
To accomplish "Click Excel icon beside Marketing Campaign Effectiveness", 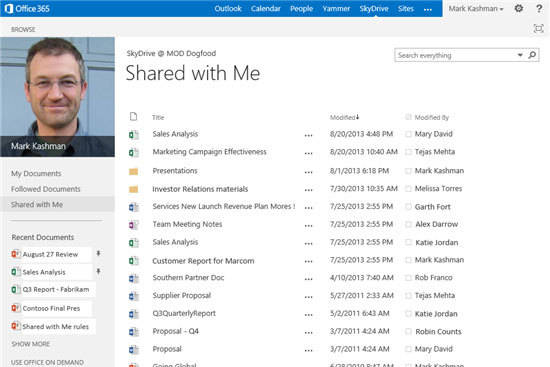I will [x=133, y=152].
